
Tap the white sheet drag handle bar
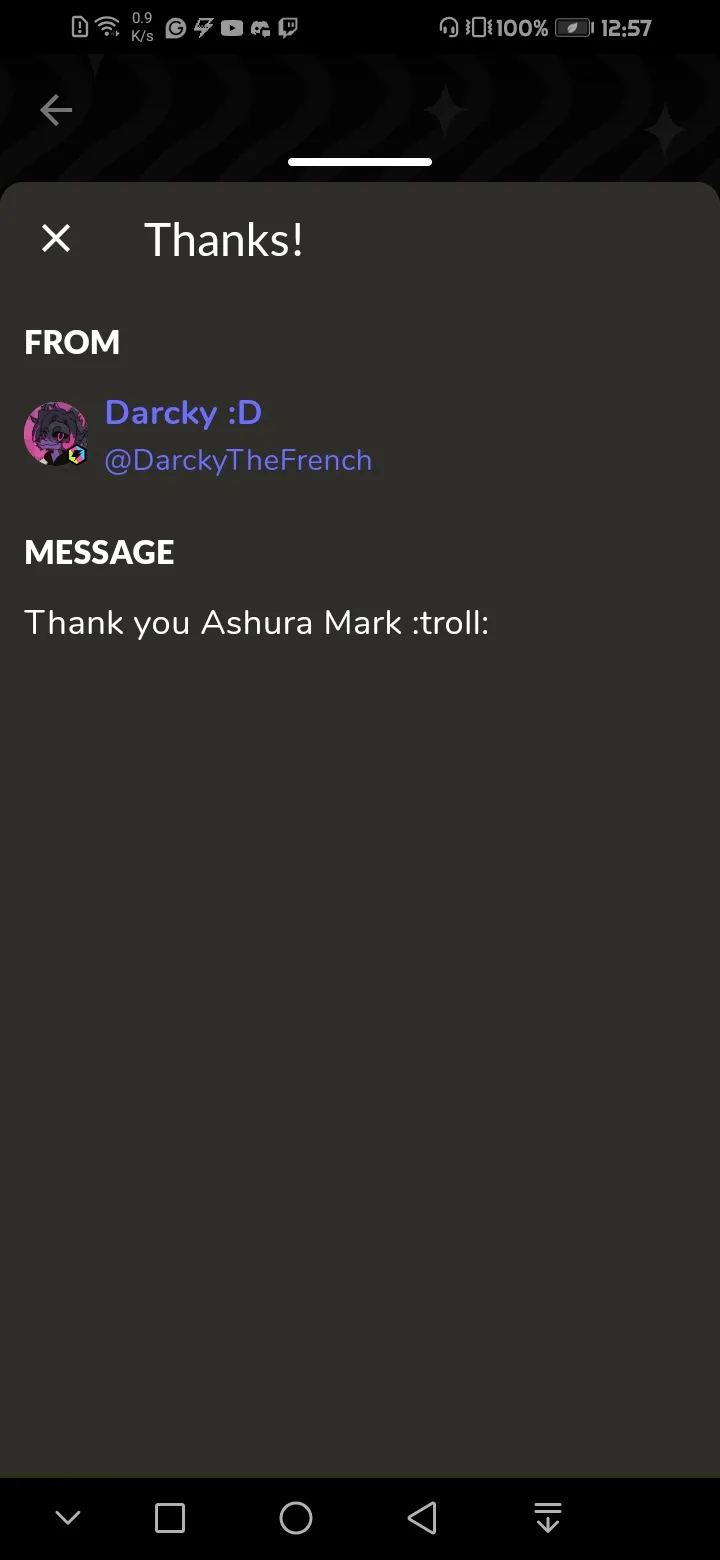360,162
